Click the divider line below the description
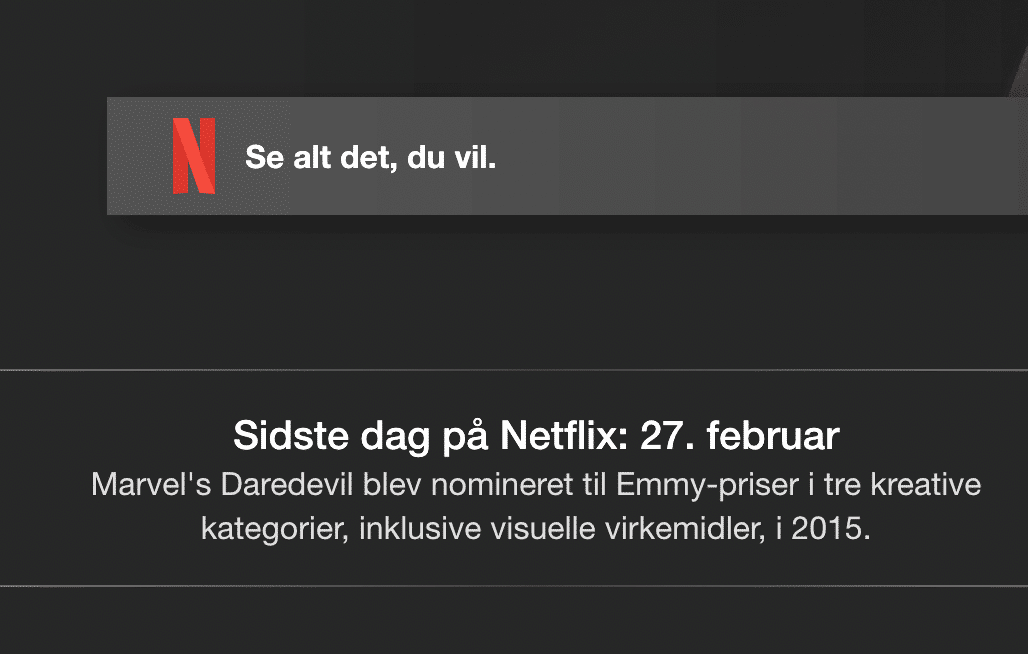Viewport: 1028px width, 654px height. point(514,585)
